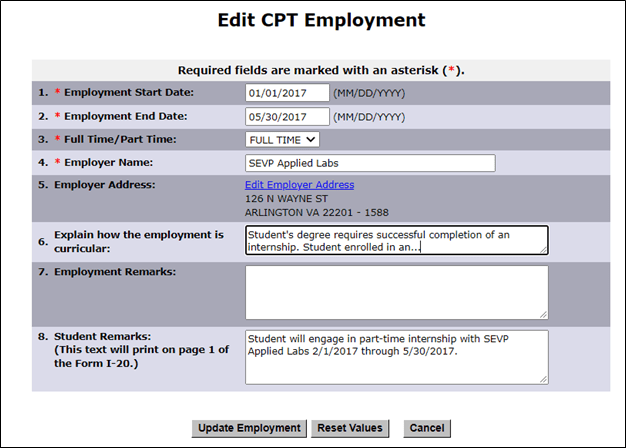This screenshot has width=626, height=448.
Task: Click the 126 N WAYNE ST address text
Action: pos(284,199)
